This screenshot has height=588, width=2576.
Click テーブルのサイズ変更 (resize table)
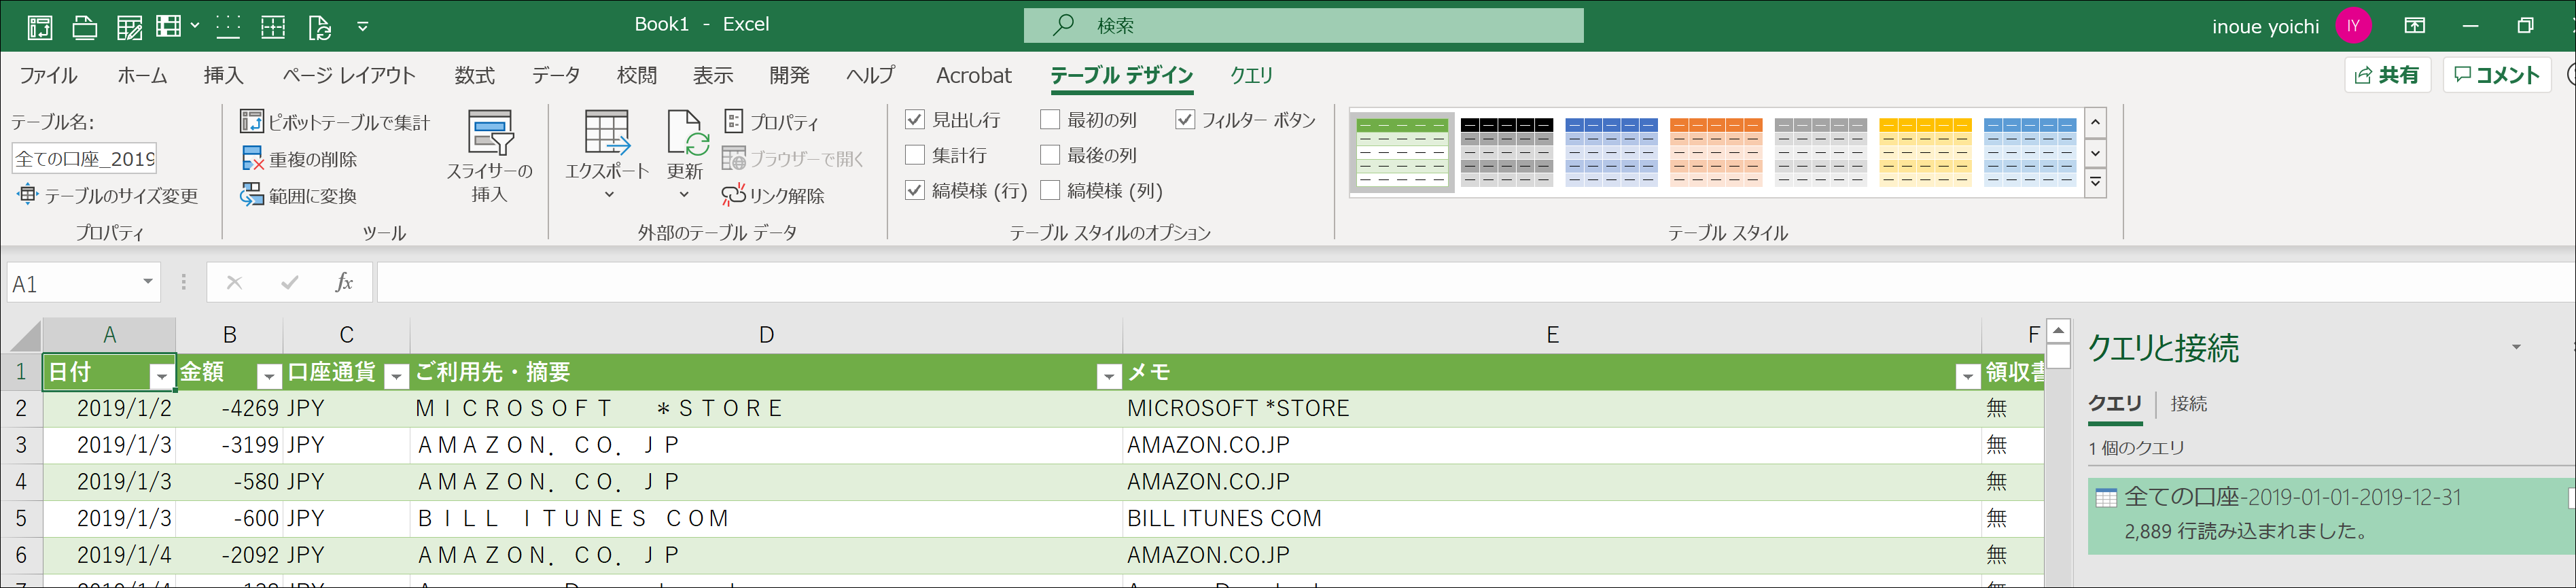(x=108, y=196)
